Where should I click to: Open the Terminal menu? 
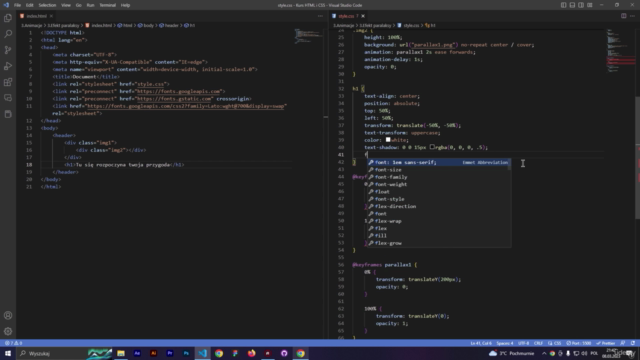coord(107,5)
